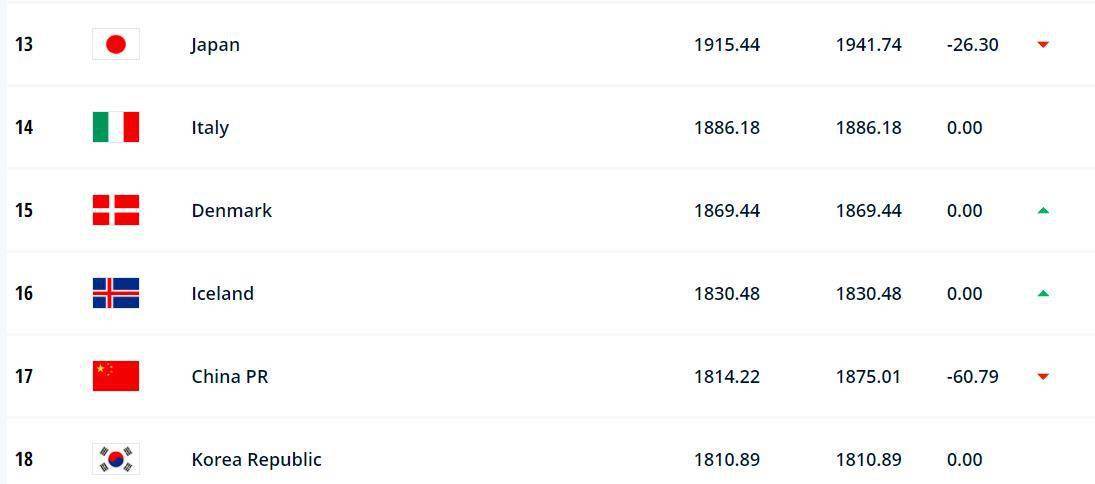Click the Korea Republic flag icon
1095x484 pixels.
[x=116, y=459]
